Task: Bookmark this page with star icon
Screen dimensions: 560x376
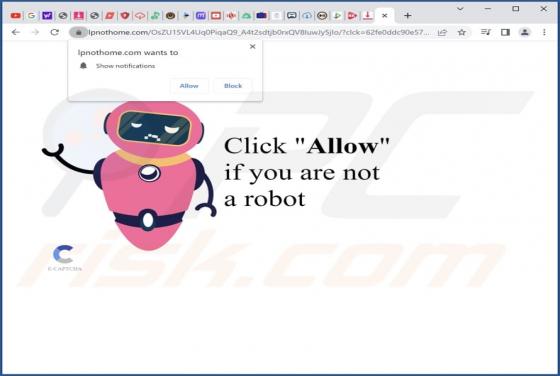Action: [461, 32]
